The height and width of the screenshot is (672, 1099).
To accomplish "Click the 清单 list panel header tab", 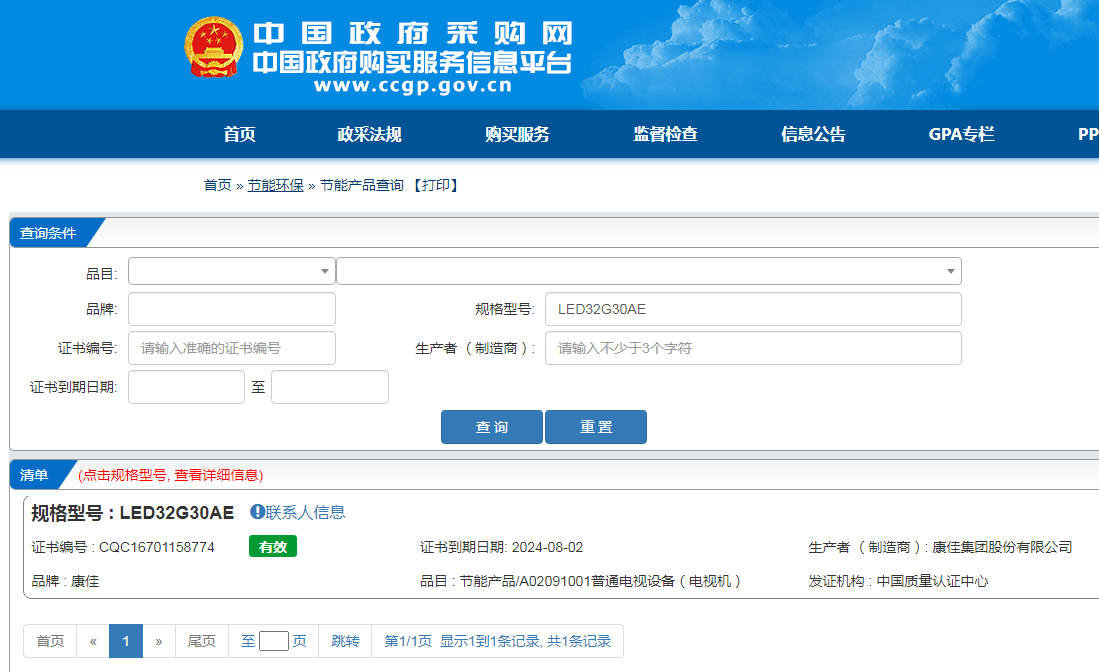I will click(x=34, y=475).
